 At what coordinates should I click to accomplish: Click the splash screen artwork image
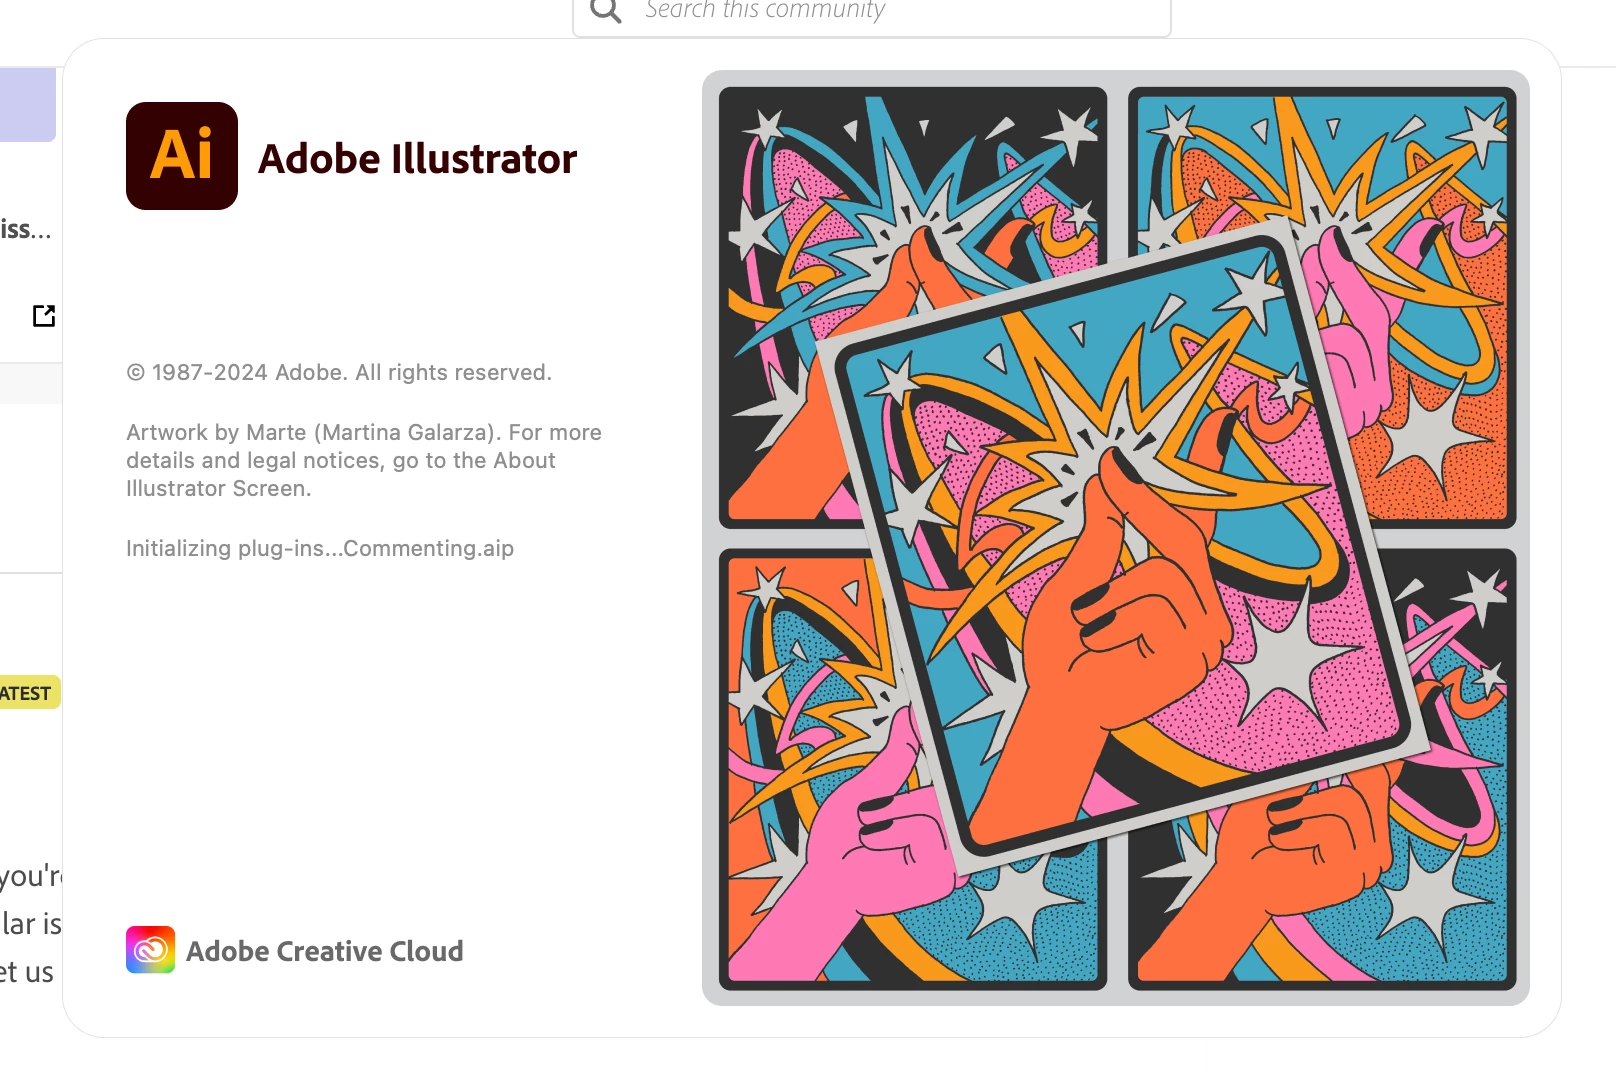pyautogui.click(x=1116, y=538)
